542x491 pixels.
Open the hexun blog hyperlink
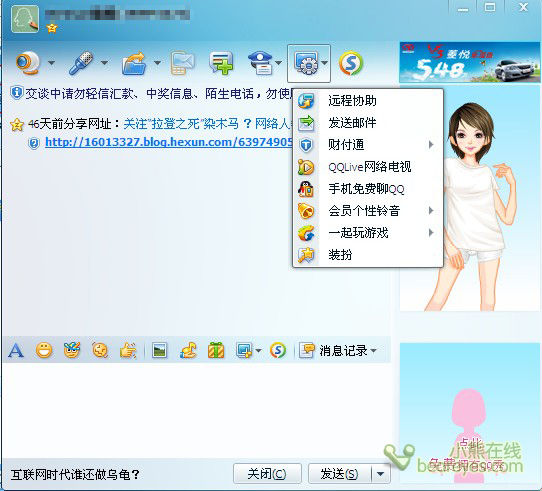[169, 142]
